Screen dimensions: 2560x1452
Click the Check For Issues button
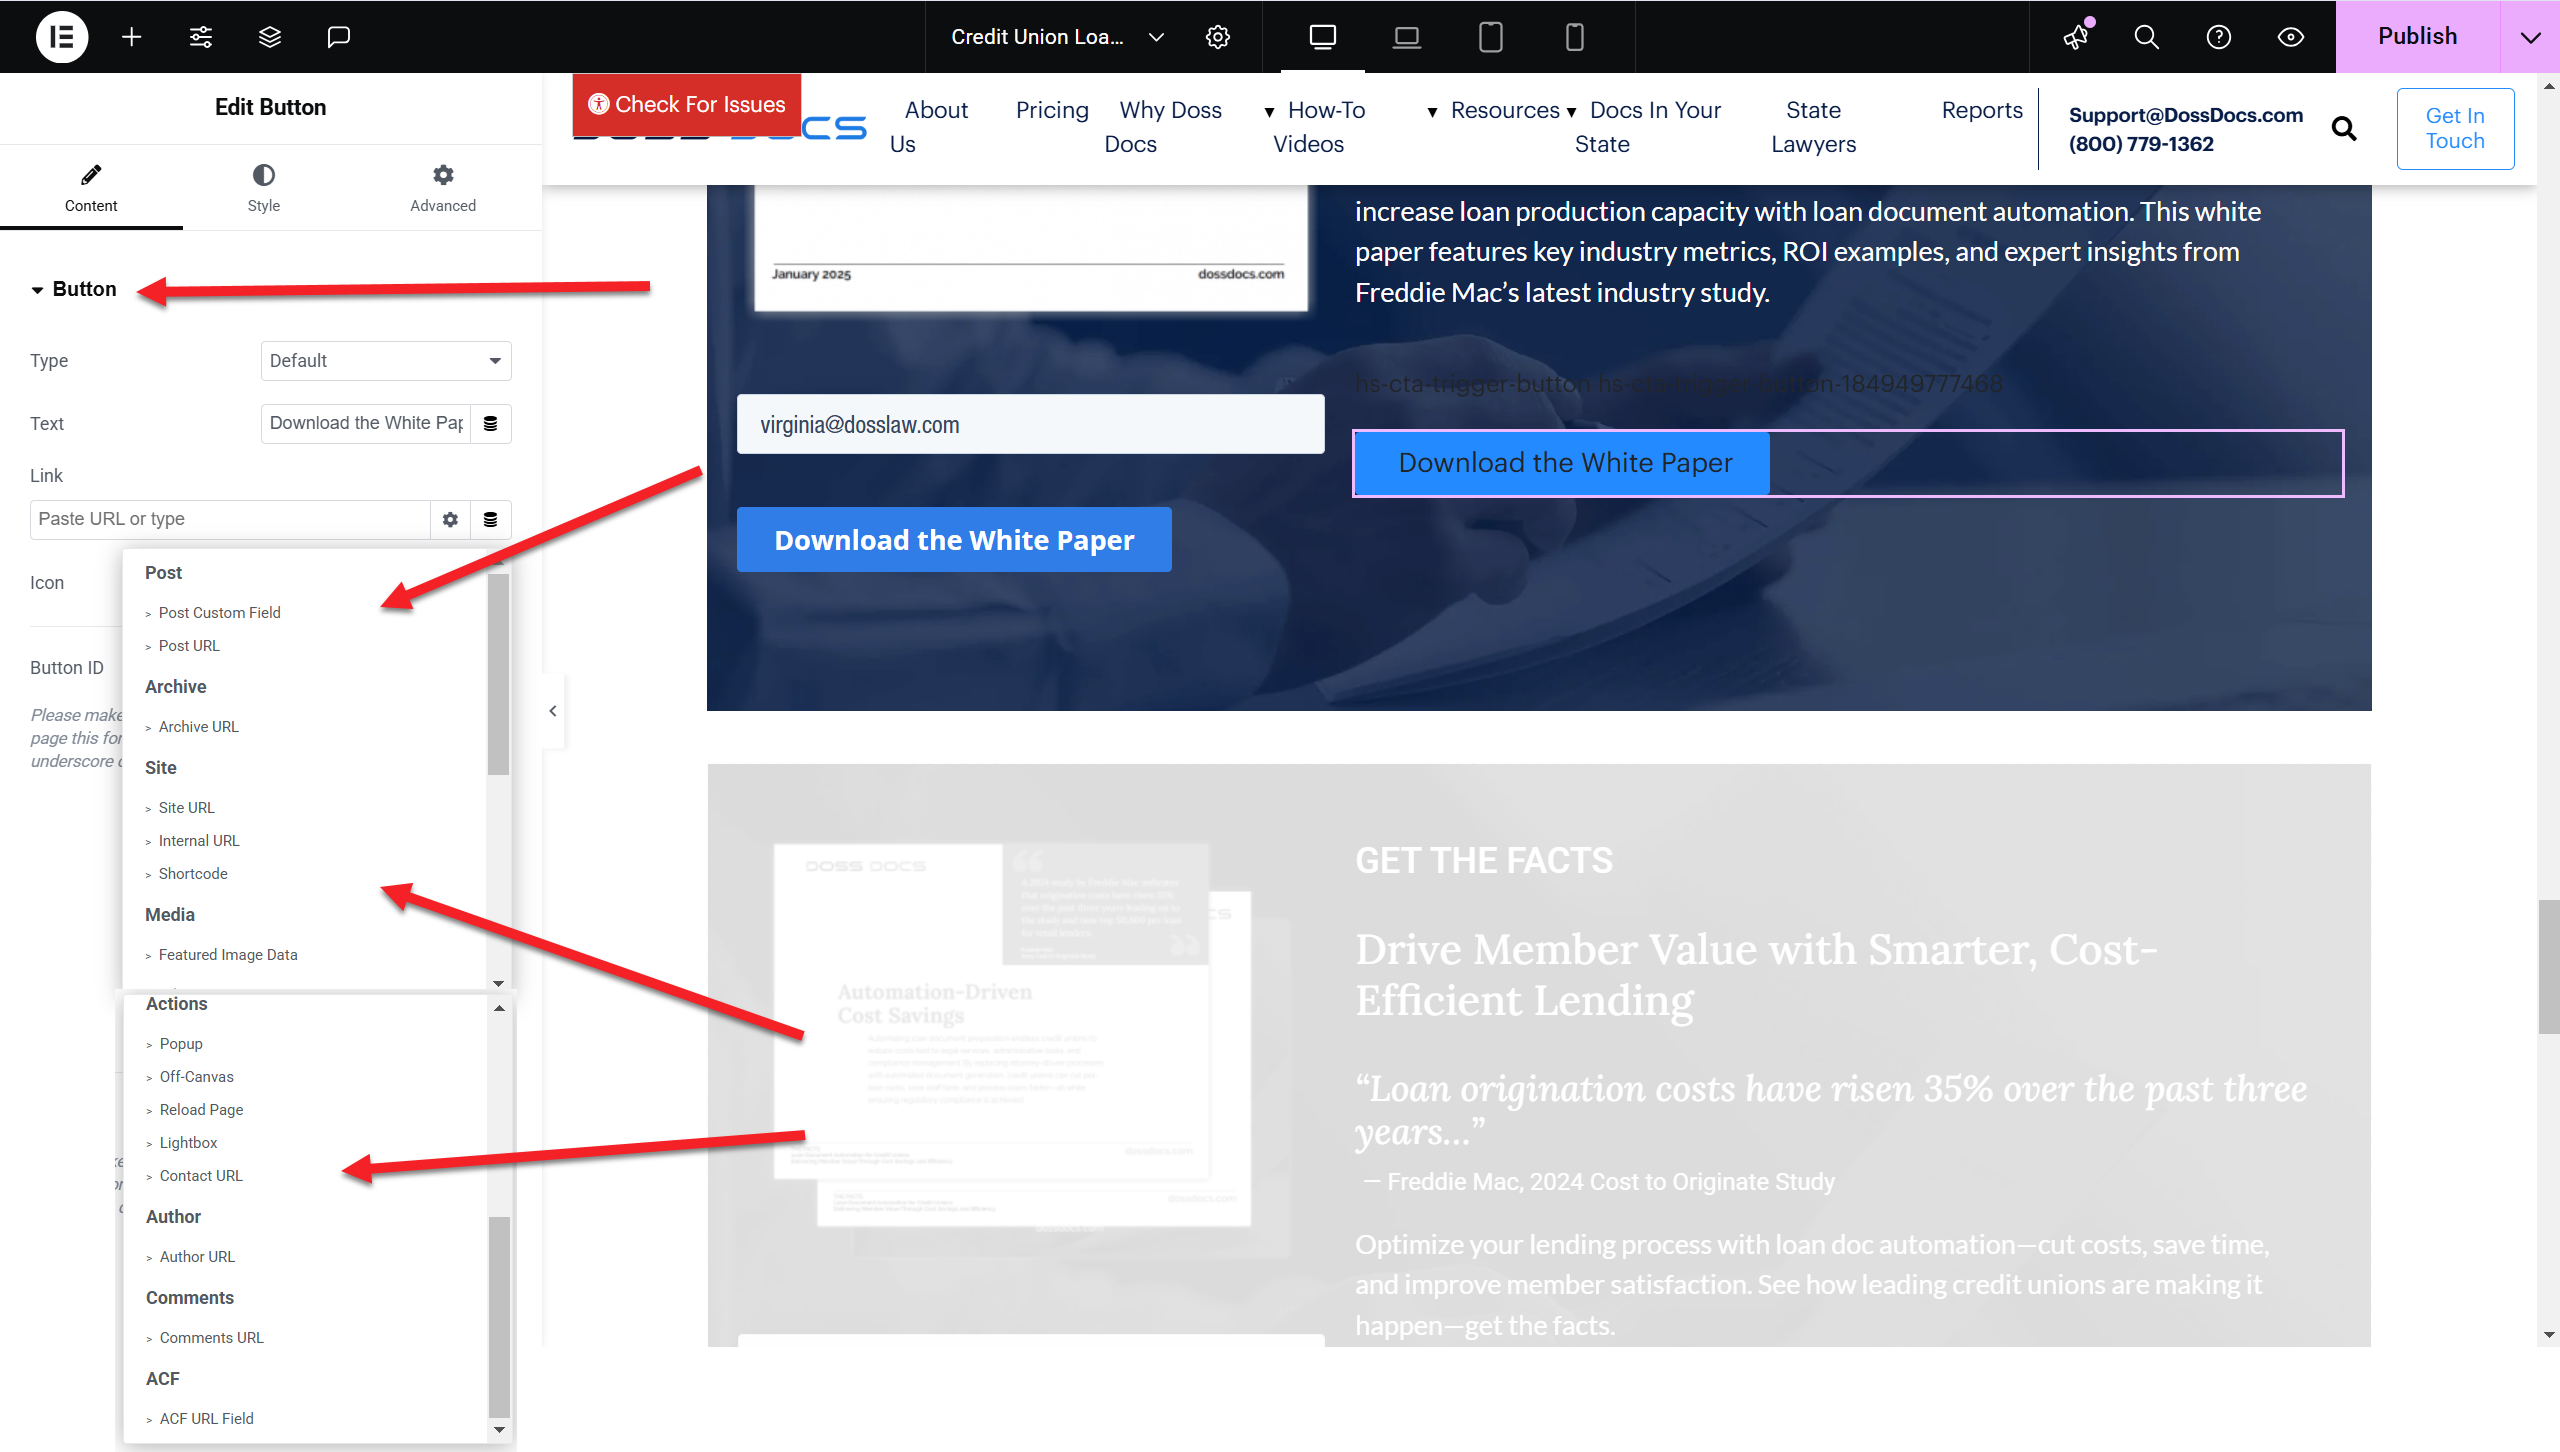(686, 104)
